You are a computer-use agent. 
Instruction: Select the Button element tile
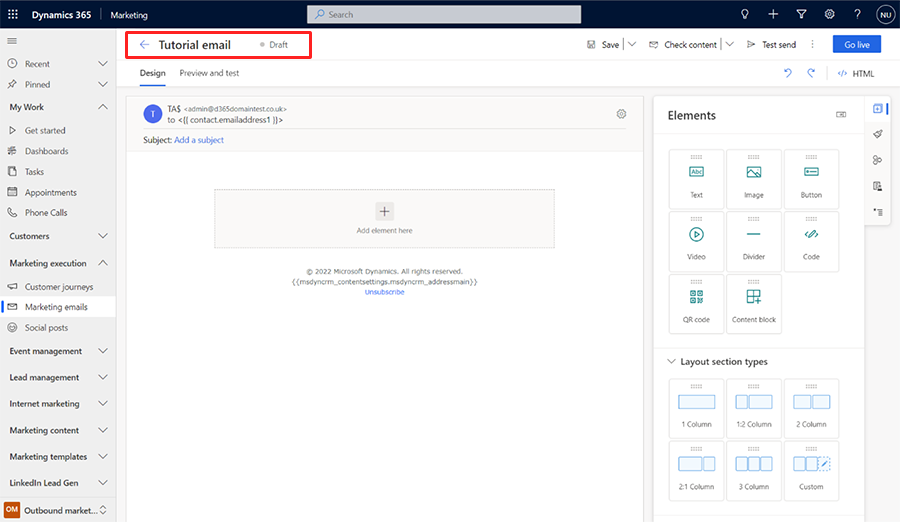(811, 179)
